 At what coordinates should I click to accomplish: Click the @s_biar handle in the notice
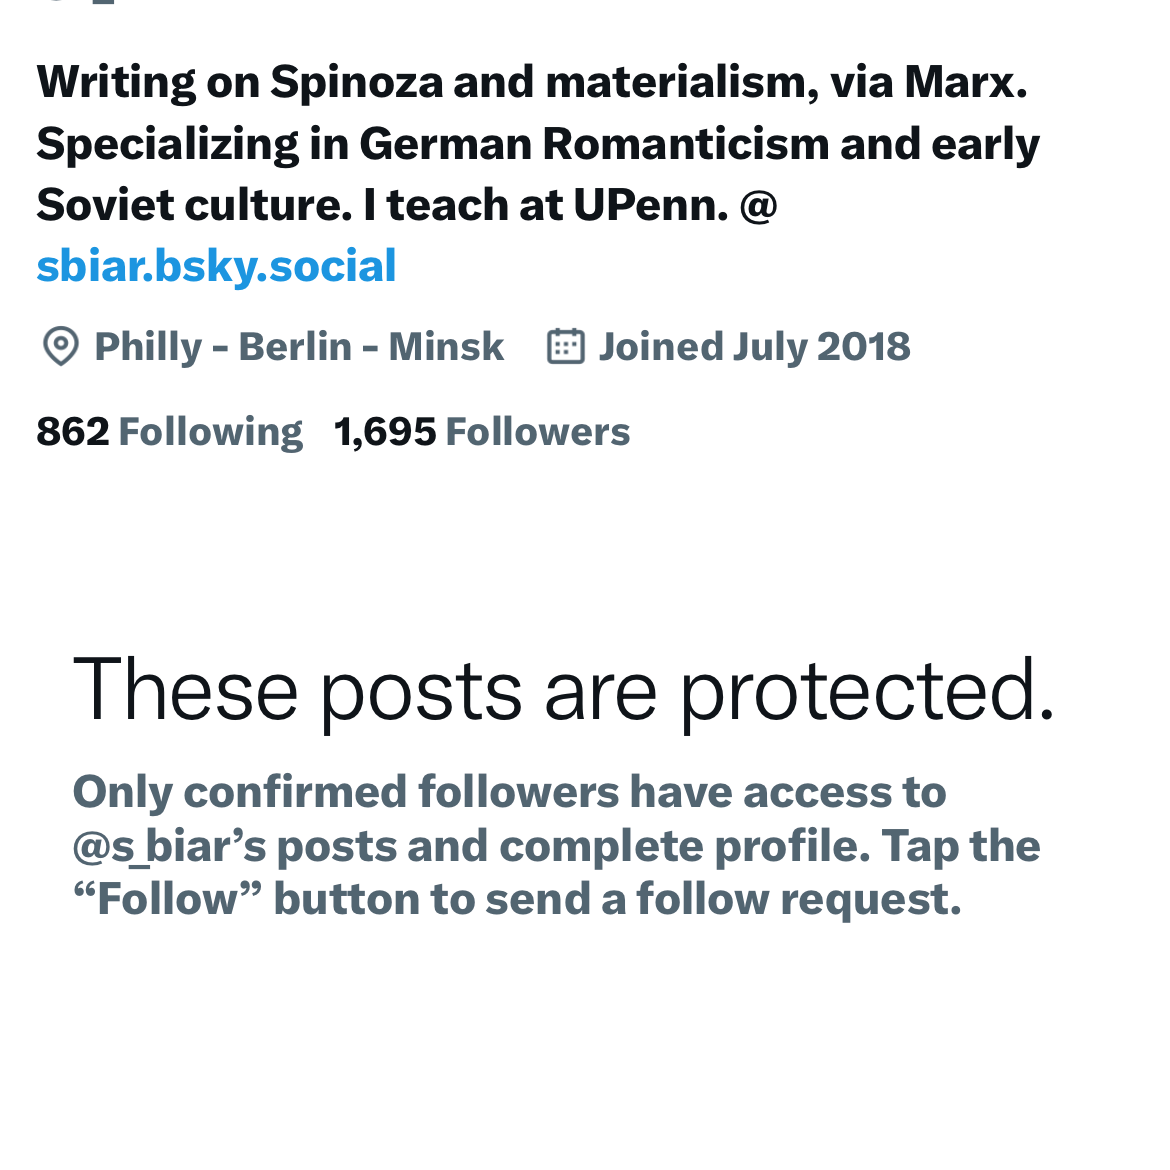pyautogui.click(x=169, y=847)
